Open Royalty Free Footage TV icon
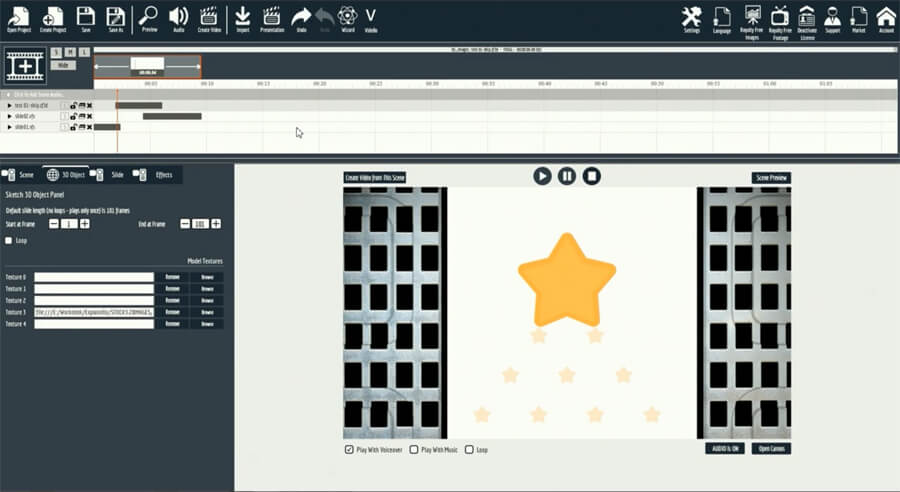Image resolution: width=900 pixels, height=492 pixels. [x=780, y=22]
